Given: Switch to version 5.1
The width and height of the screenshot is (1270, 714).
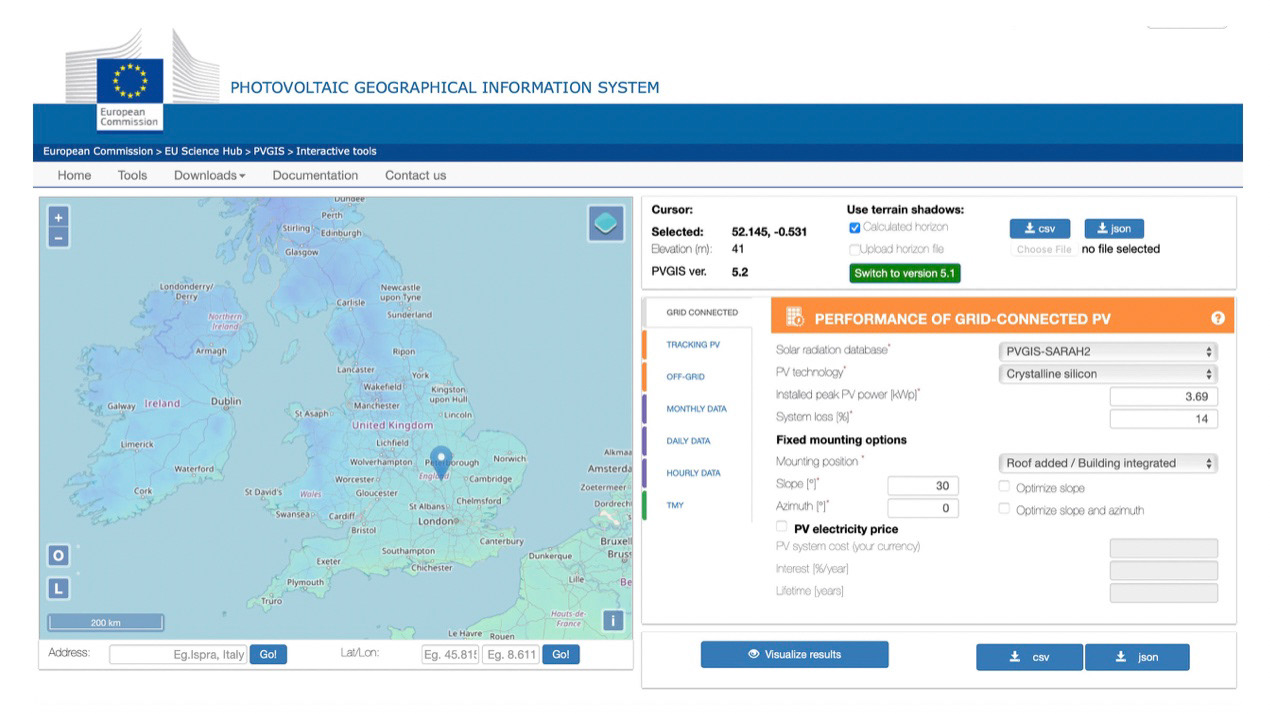Looking at the screenshot, I should pyautogui.click(x=905, y=273).
